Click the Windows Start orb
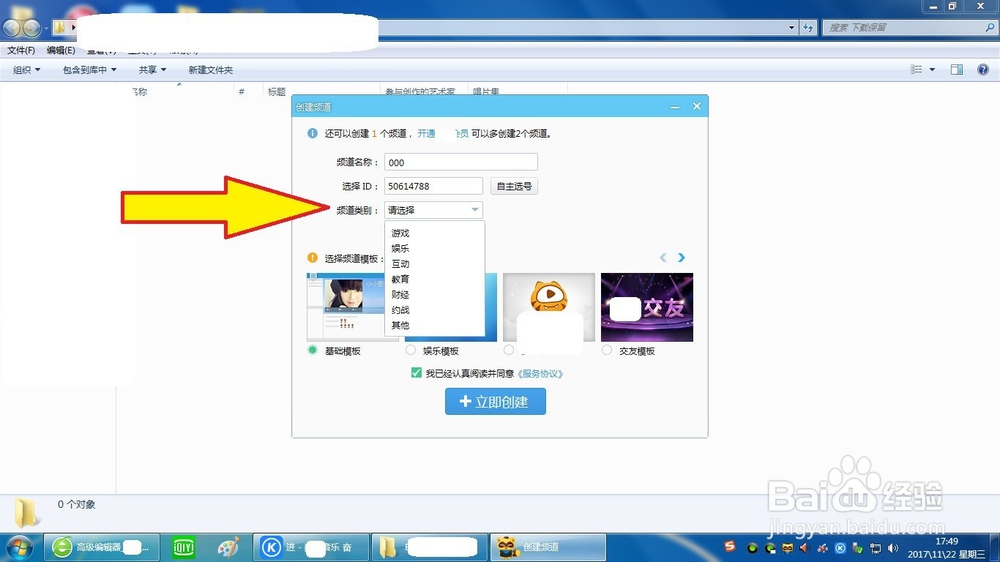The height and width of the screenshot is (562, 1000). [19, 547]
